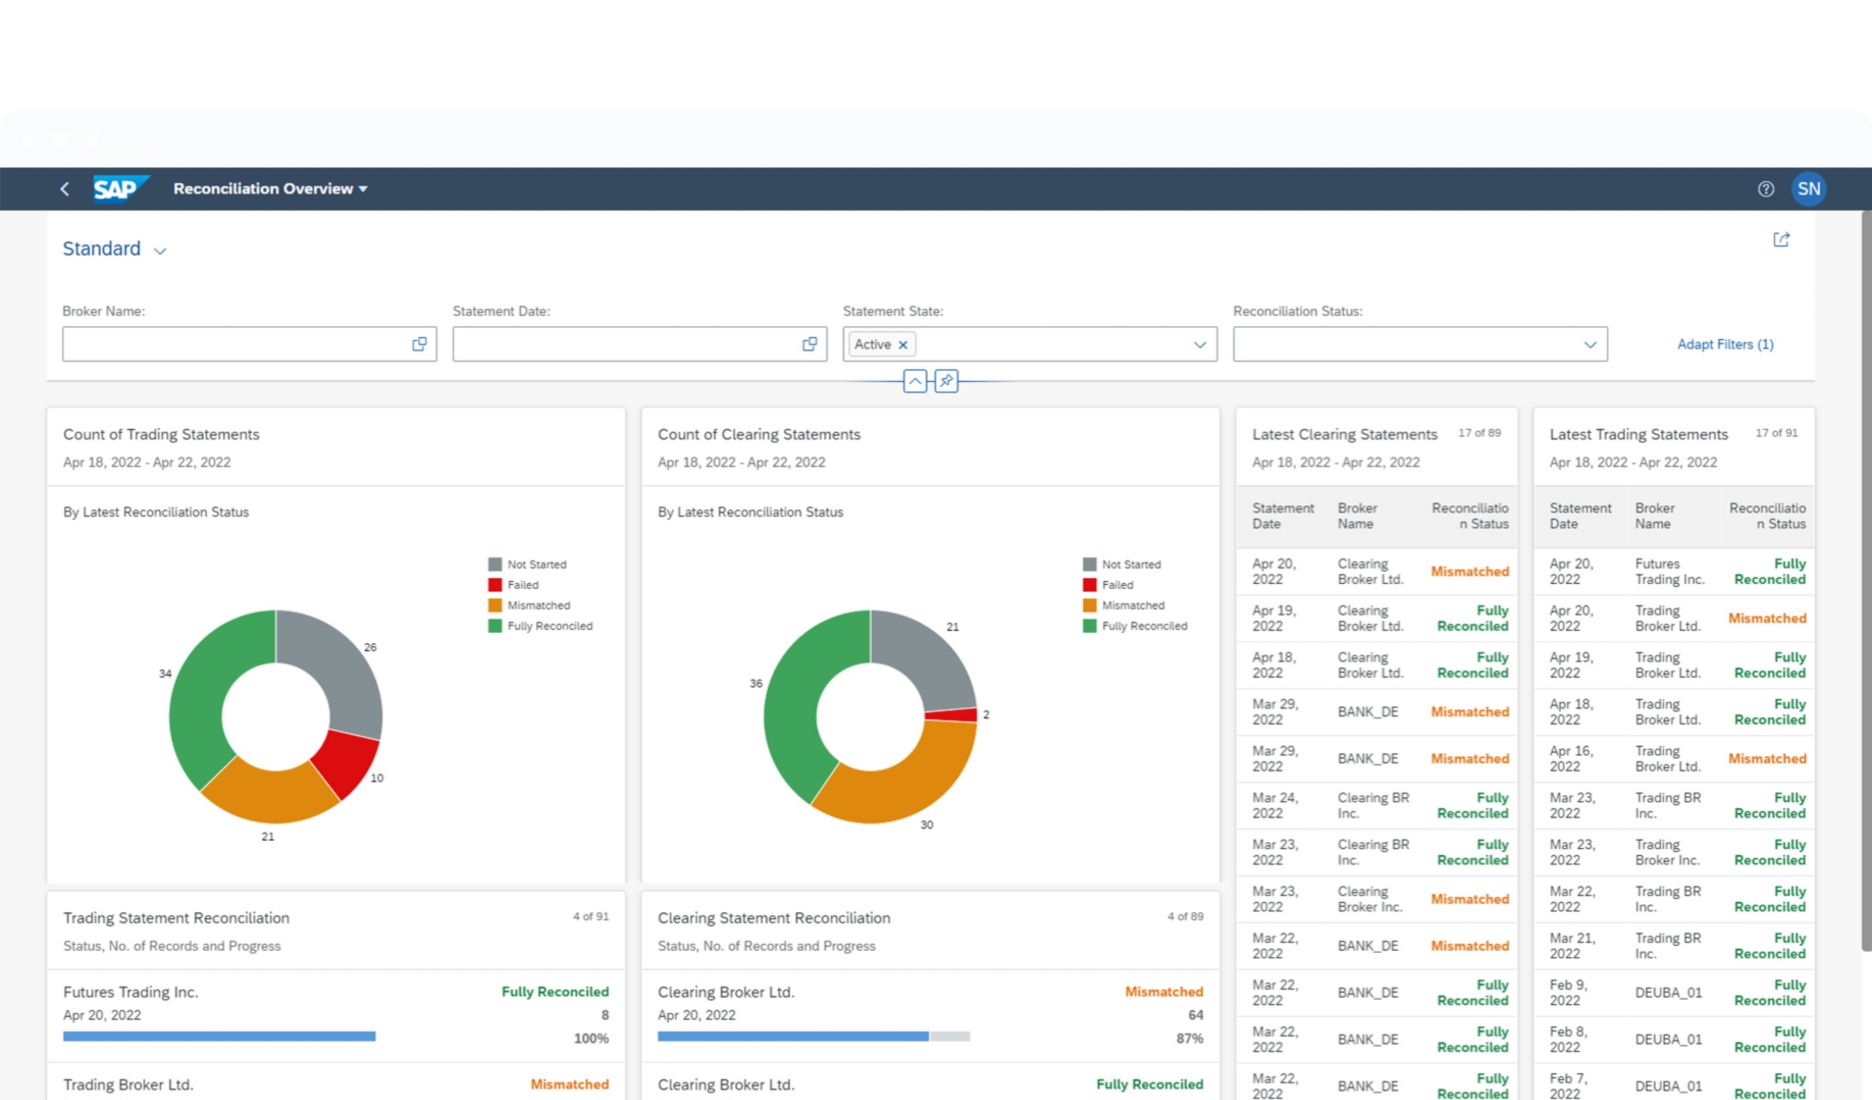Click the back arrow in header
This screenshot has height=1100, width=1872.
point(65,189)
